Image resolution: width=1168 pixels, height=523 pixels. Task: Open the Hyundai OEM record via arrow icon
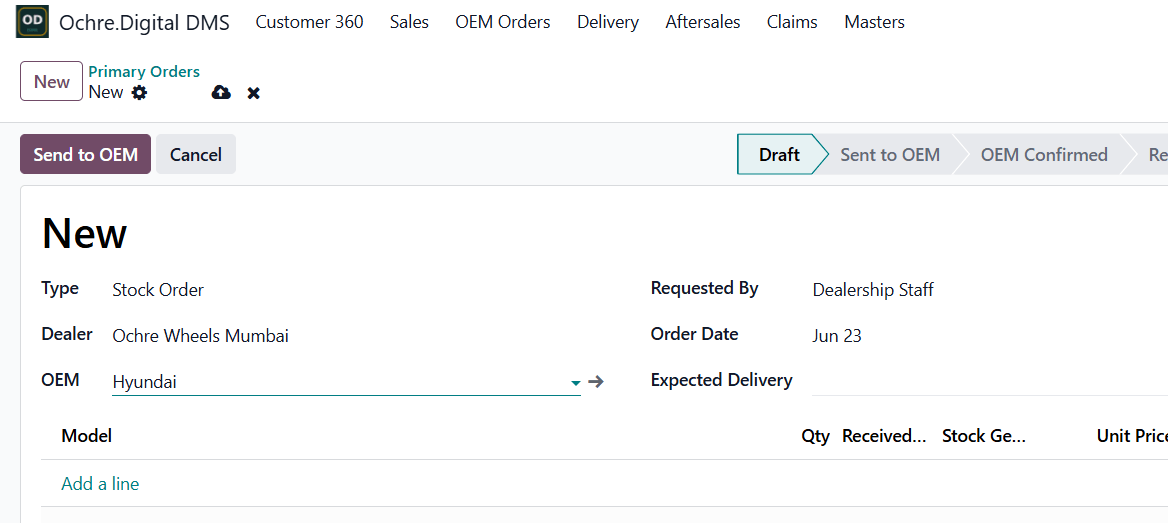coord(595,382)
